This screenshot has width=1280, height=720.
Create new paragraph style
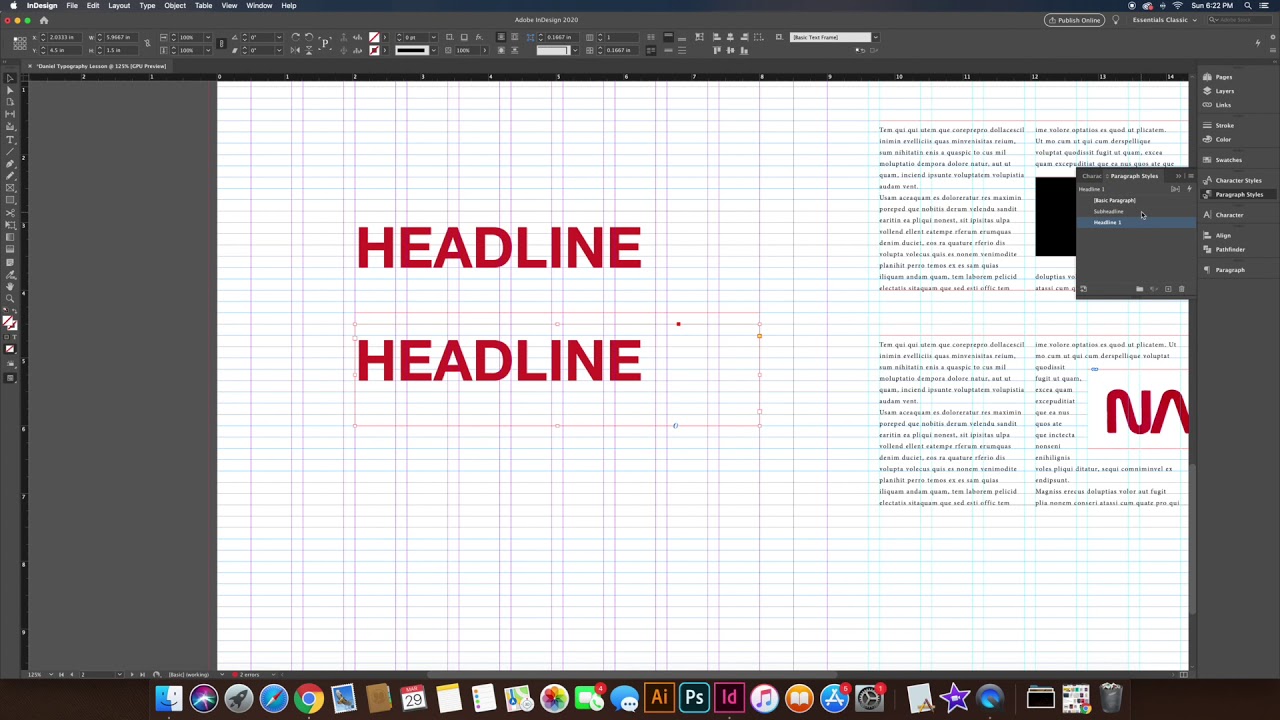tap(1168, 289)
